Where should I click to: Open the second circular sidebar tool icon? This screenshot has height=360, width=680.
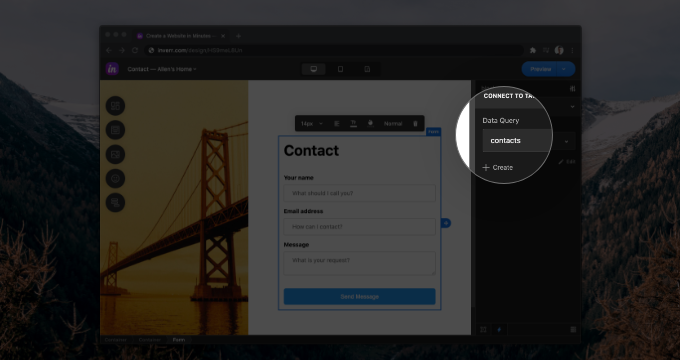[115, 130]
